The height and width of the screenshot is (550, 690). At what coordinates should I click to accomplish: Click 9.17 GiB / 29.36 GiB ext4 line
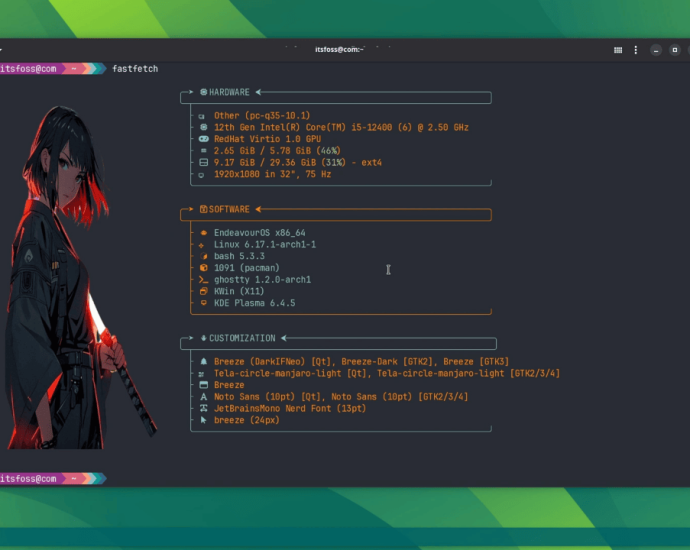coord(298,162)
